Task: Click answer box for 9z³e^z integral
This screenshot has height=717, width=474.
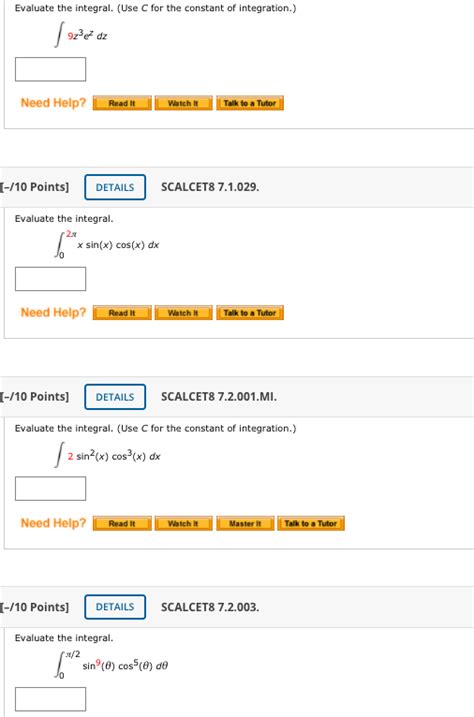Action: [x=50, y=69]
